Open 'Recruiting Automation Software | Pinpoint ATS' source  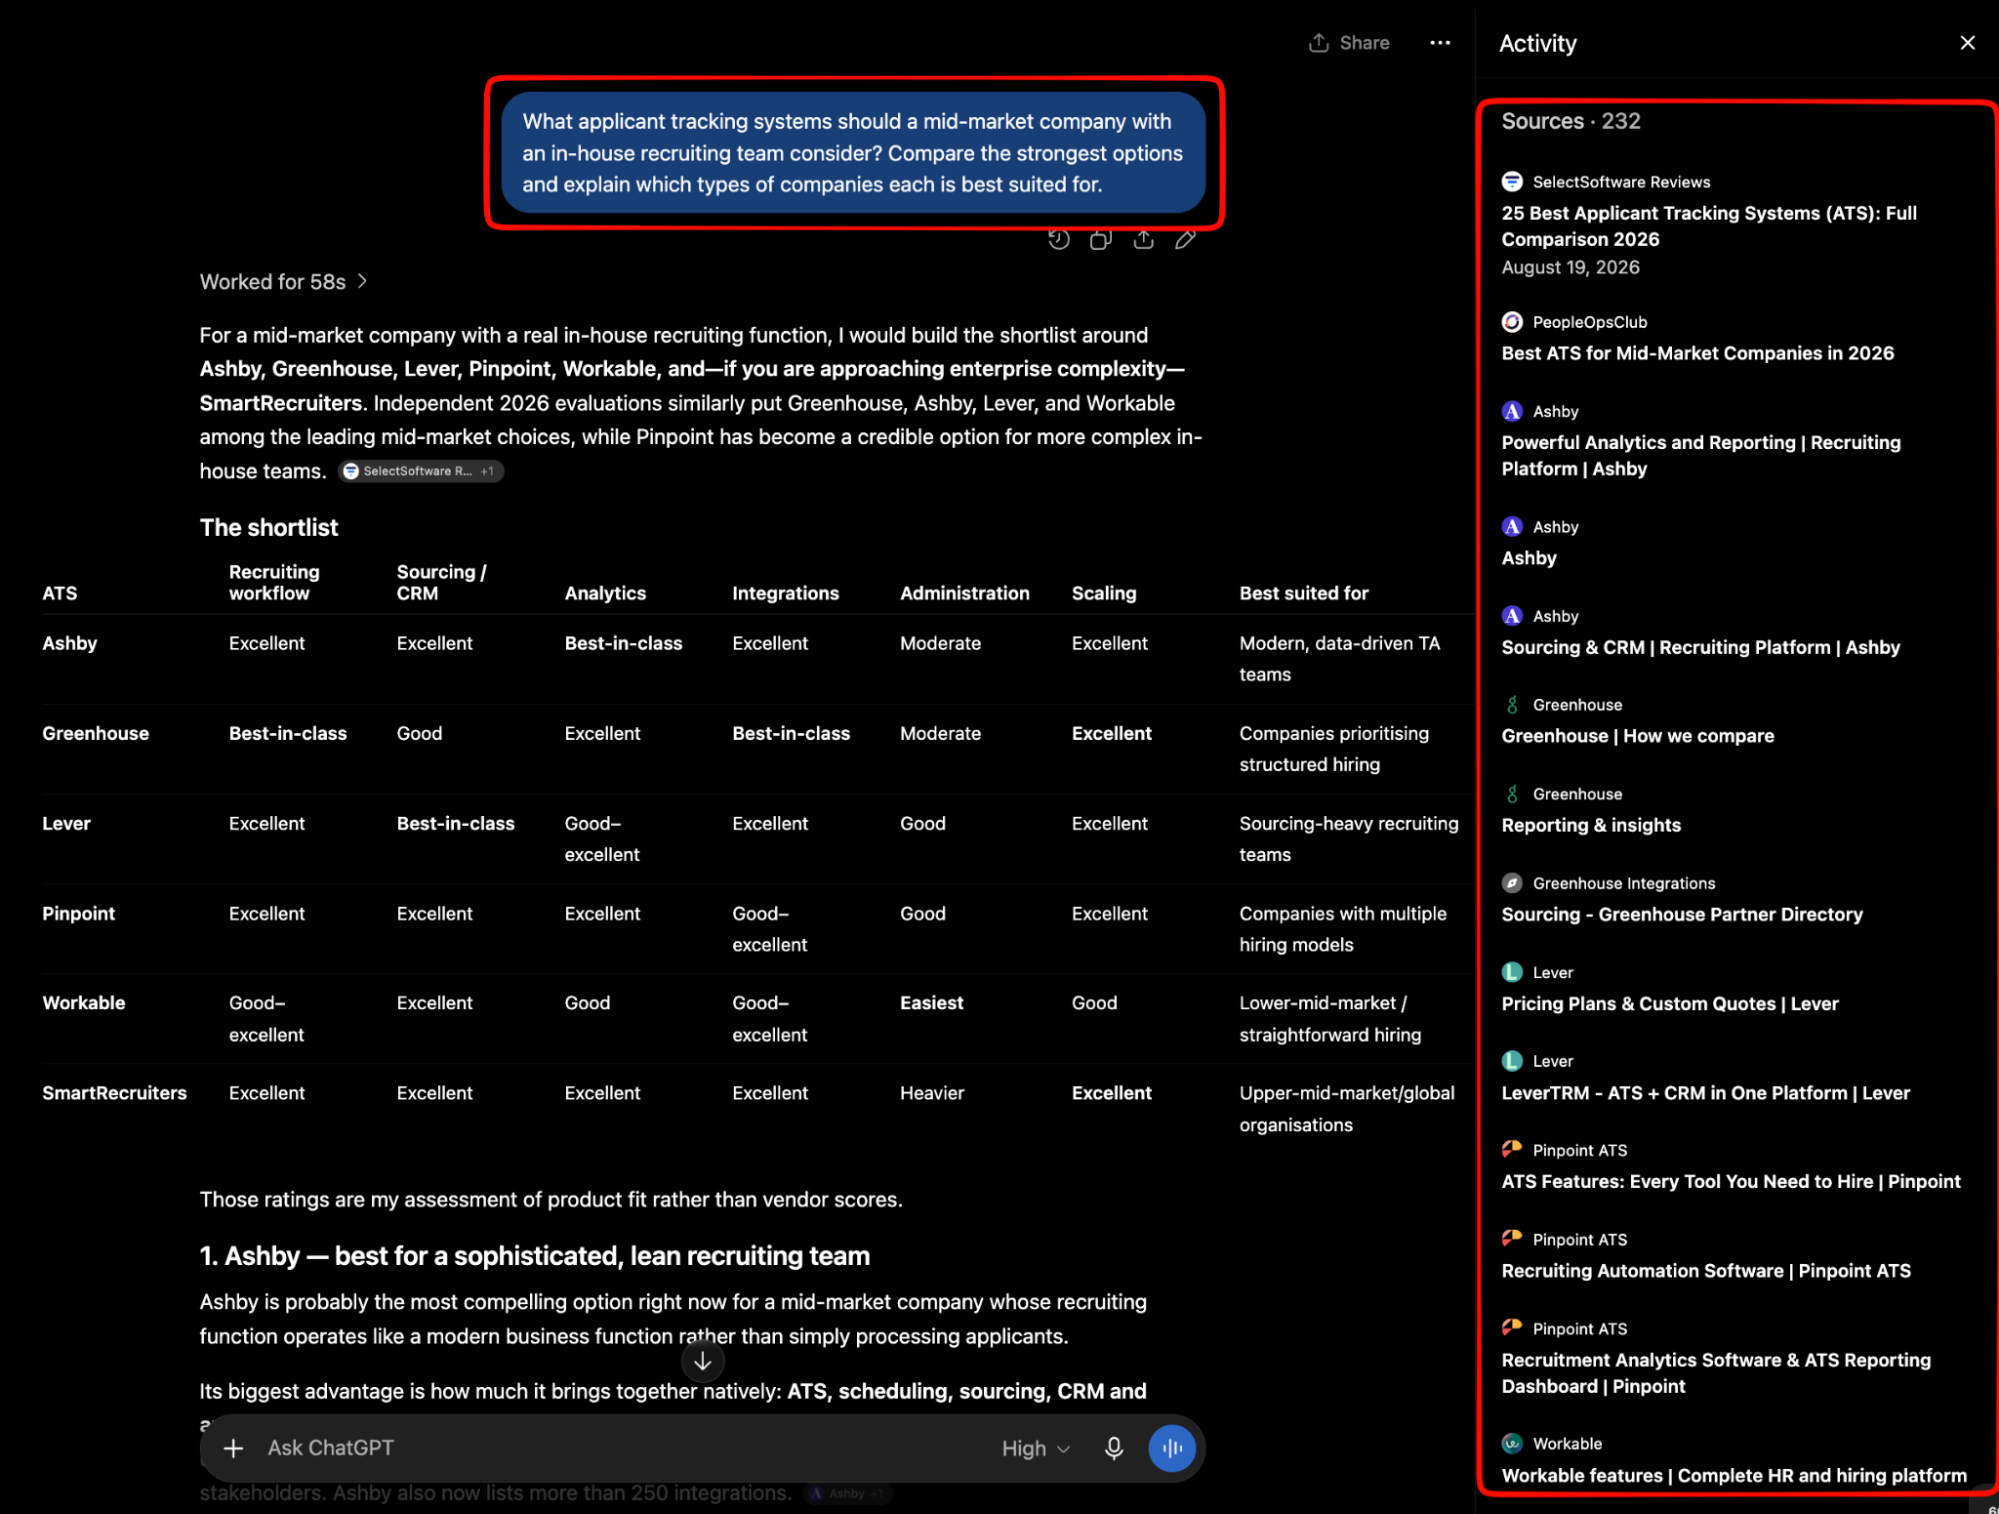point(1705,1271)
